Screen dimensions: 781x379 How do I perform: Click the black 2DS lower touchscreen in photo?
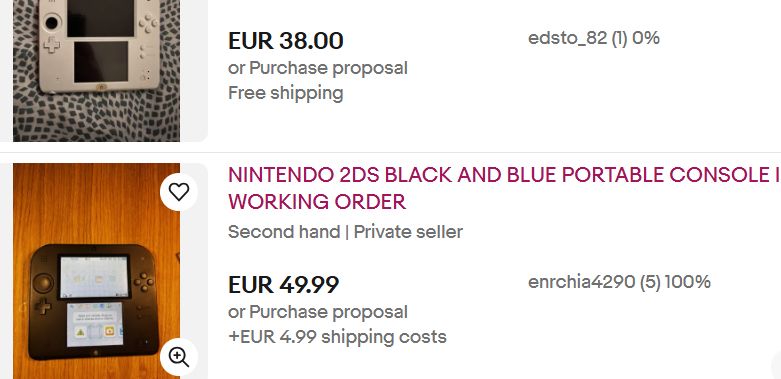(95, 324)
